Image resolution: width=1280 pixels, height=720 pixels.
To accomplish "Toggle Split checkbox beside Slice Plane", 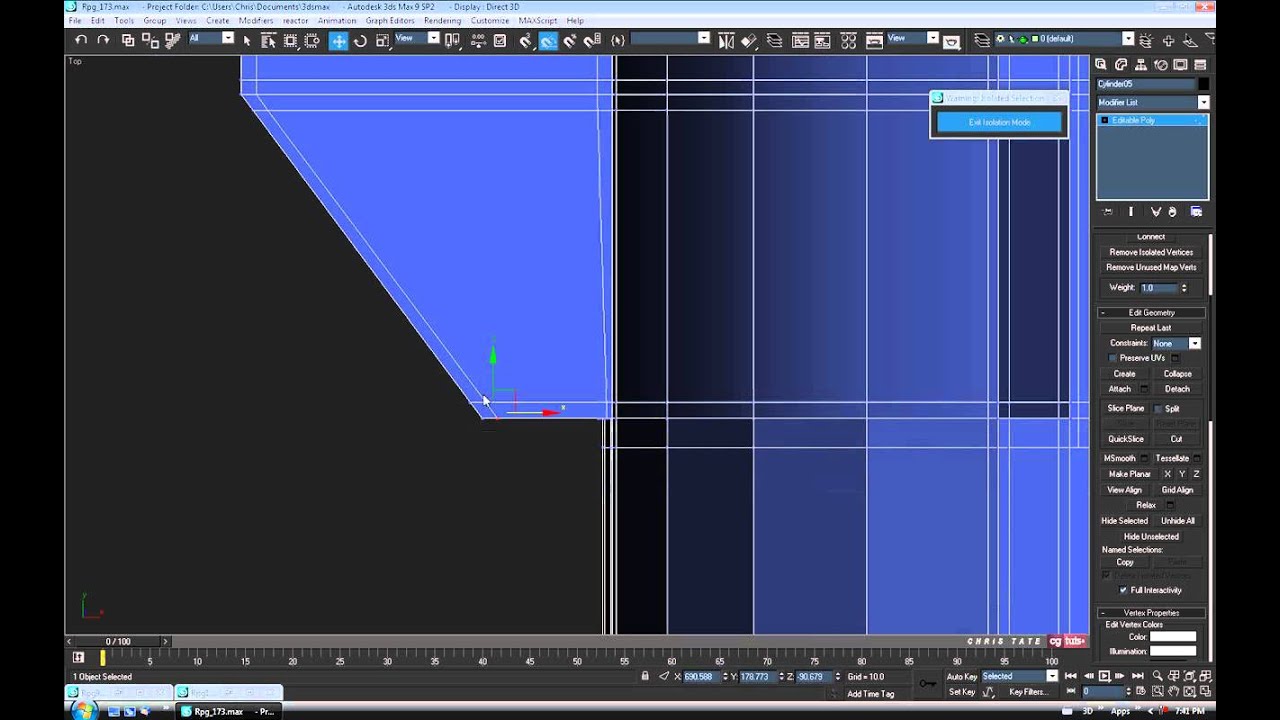I will click(1159, 409).
